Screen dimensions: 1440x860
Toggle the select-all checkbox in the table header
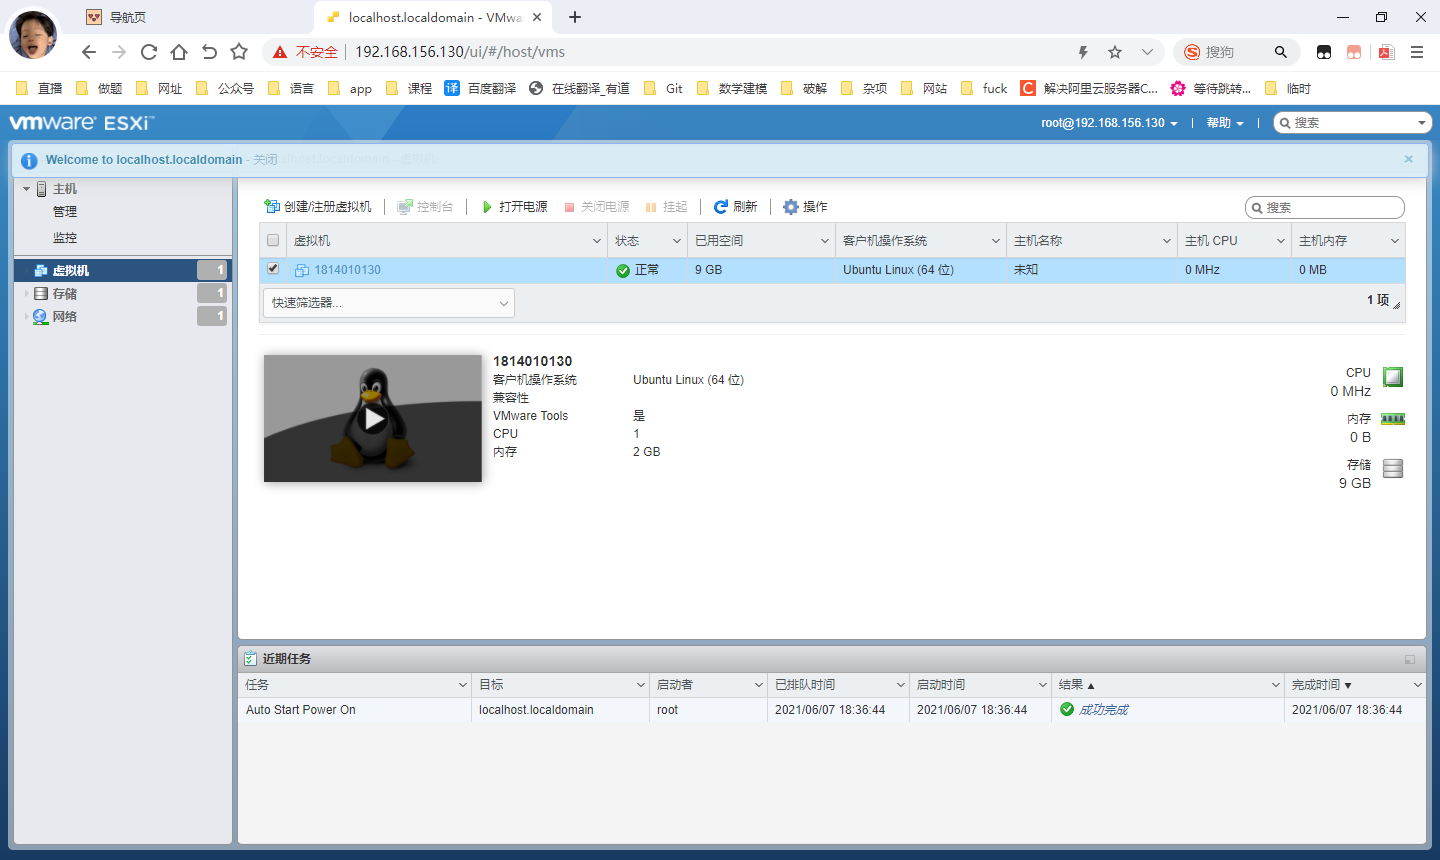tap(273, 241)
